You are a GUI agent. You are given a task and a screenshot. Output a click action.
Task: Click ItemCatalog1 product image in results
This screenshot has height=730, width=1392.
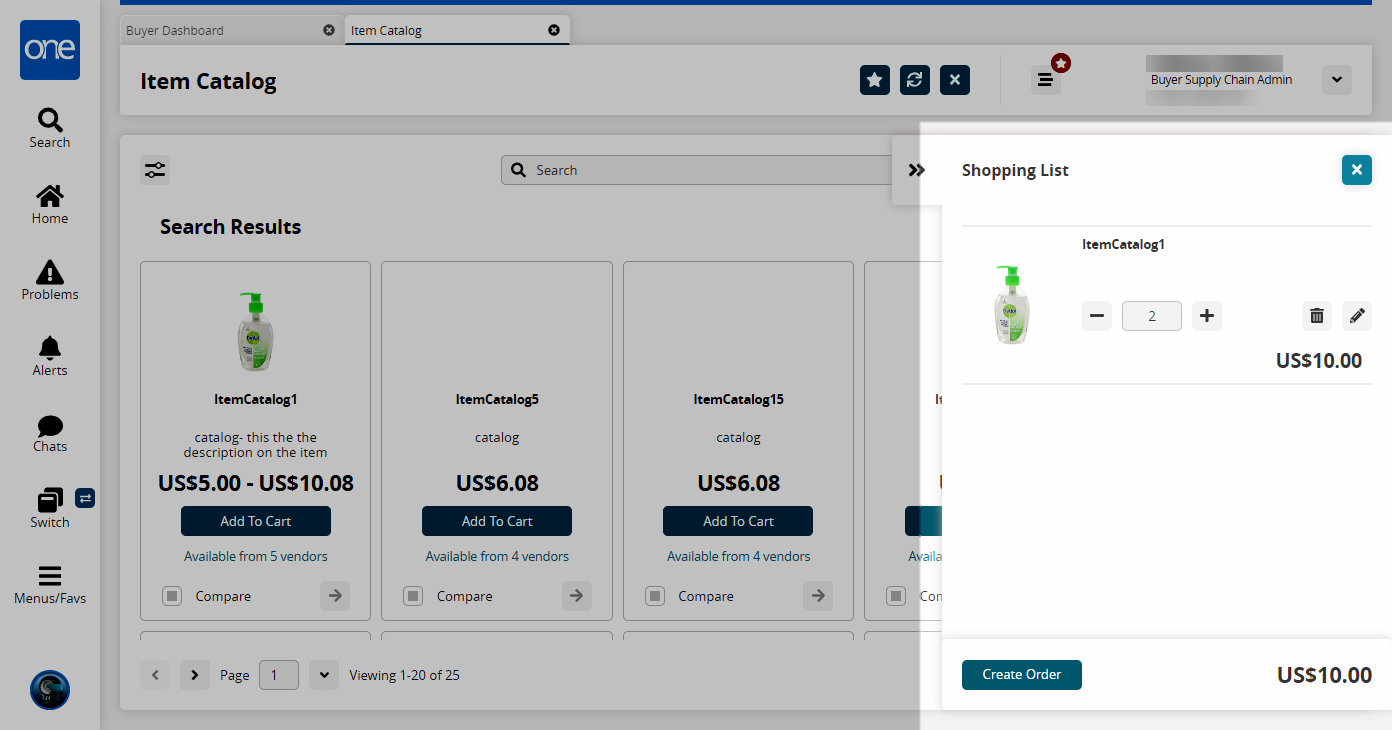256,331
